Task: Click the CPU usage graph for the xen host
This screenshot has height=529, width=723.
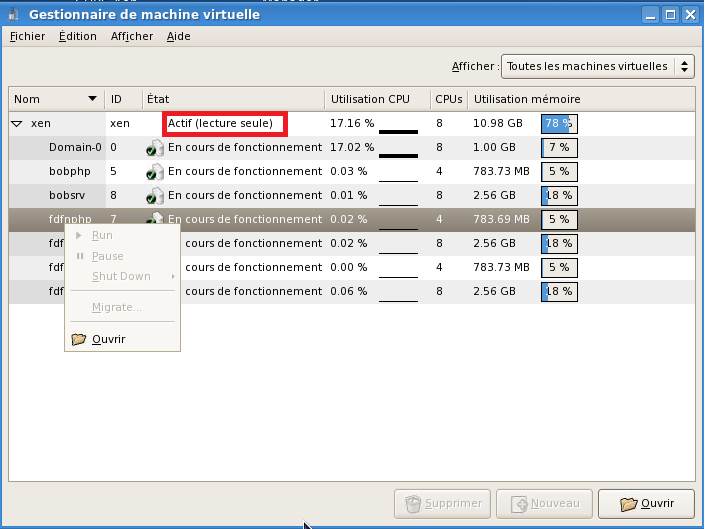Action: click(398, 124)
